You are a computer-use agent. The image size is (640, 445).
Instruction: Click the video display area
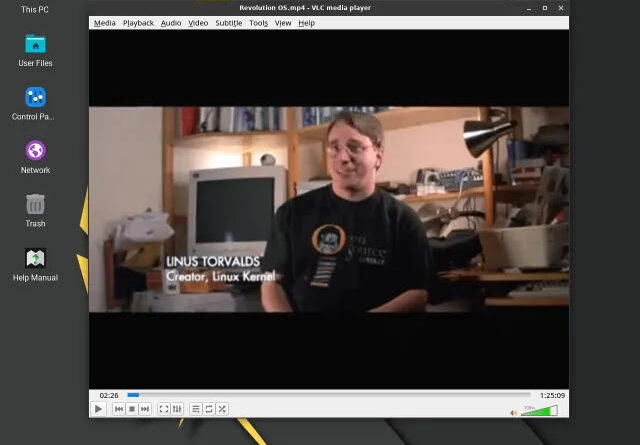329,209
